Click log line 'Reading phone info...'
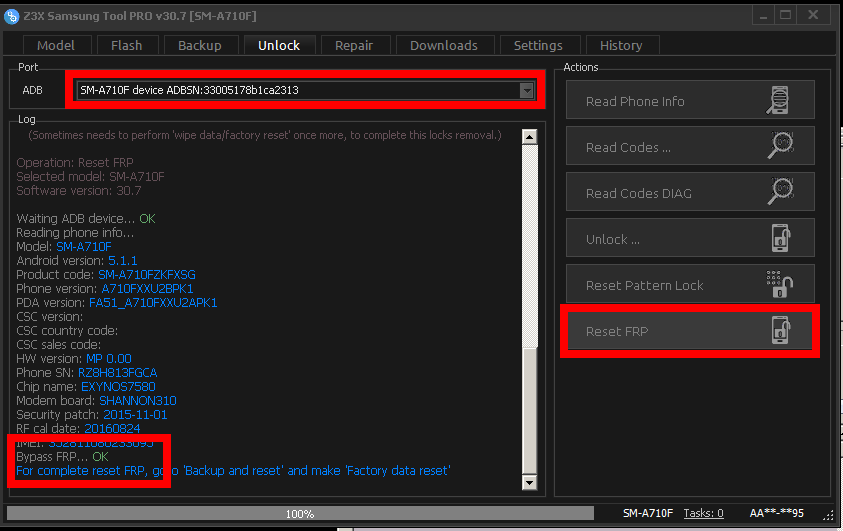 point(75,232)
